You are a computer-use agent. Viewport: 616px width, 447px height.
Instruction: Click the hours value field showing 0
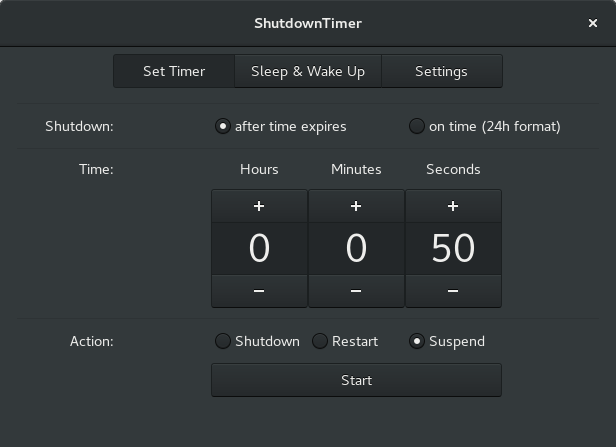[x=259, y=248]
